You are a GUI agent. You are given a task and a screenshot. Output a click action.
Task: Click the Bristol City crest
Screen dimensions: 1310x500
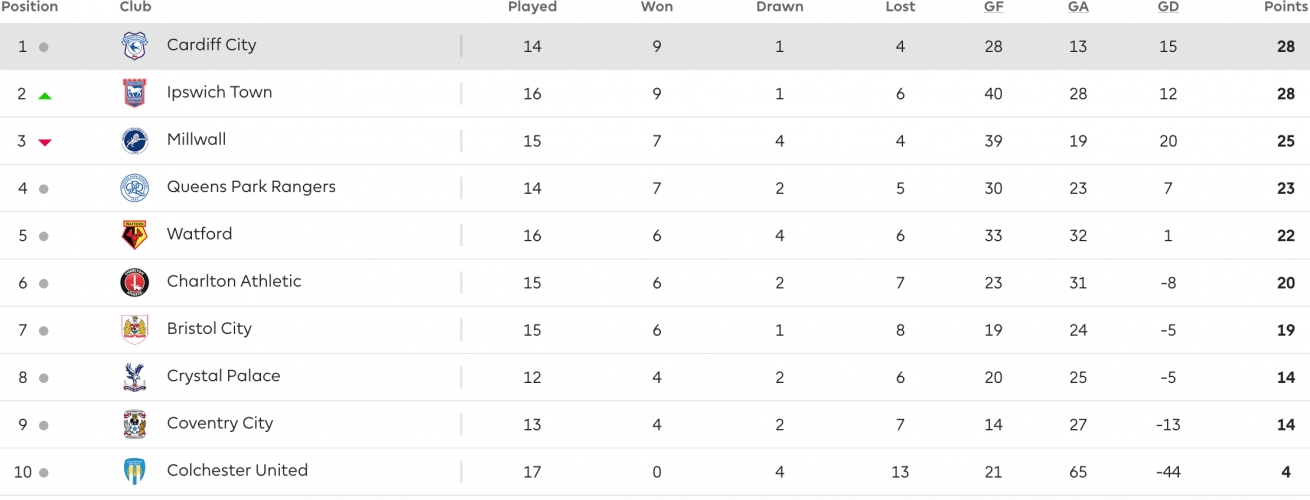[134, 329]
